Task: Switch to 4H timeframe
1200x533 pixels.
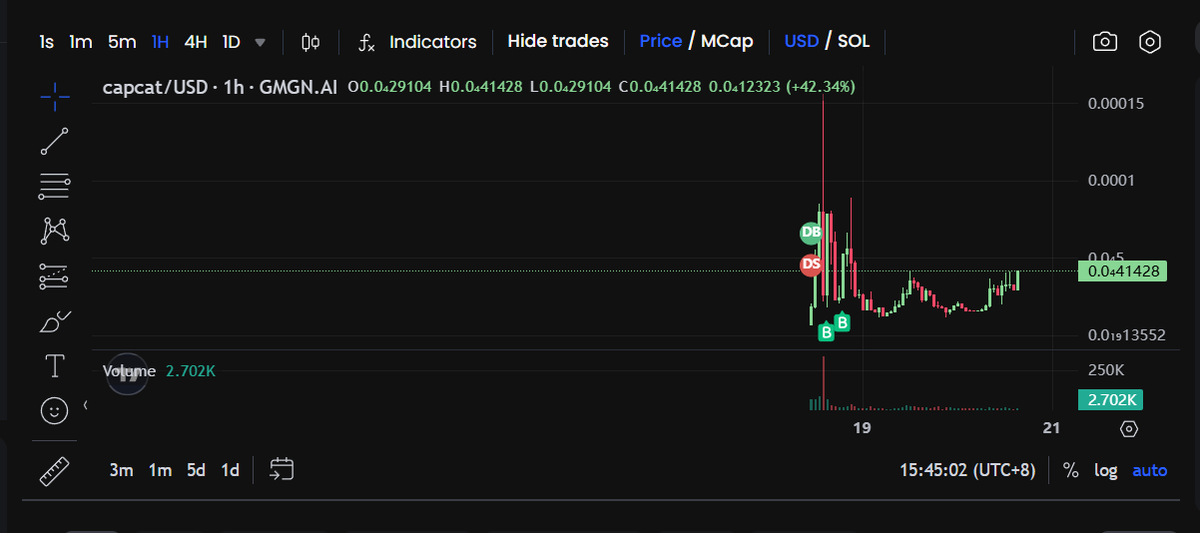Action: [196, 42]
